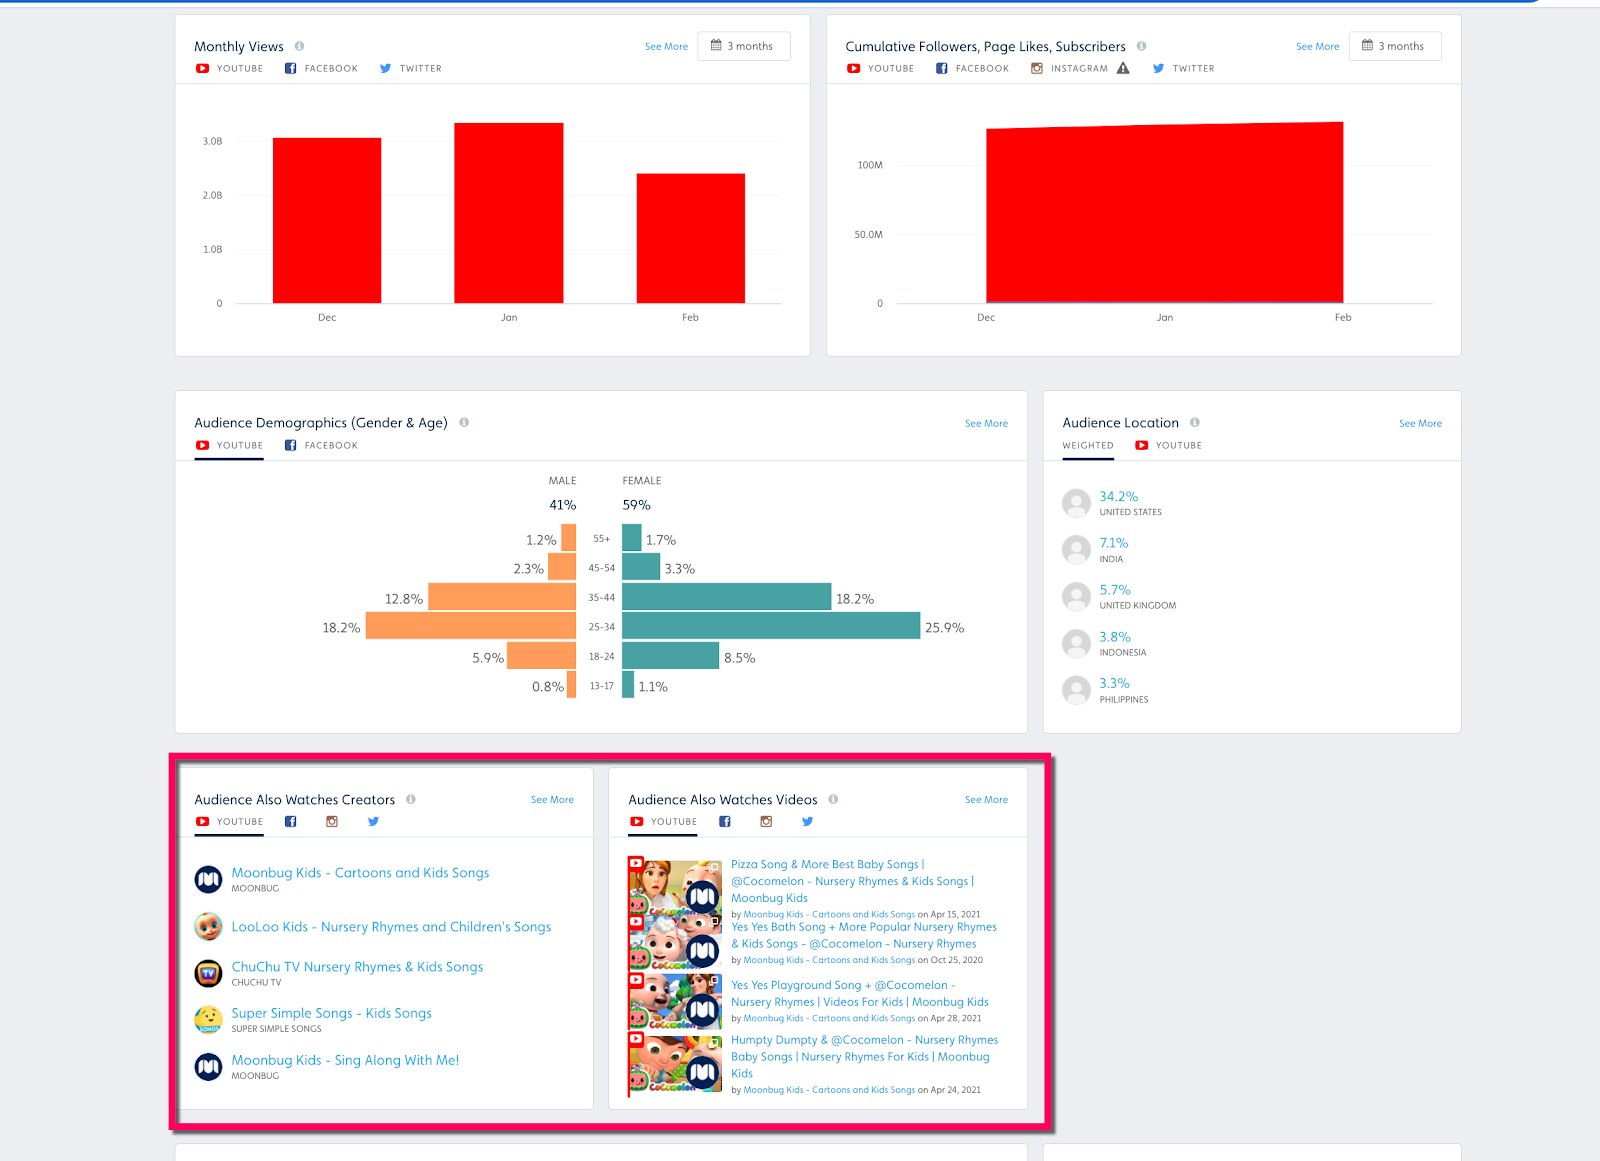The height and width of the screenshot is (1161, 1600).
Task: Click the January bar in Monthly Views
Action: (509, 213)
